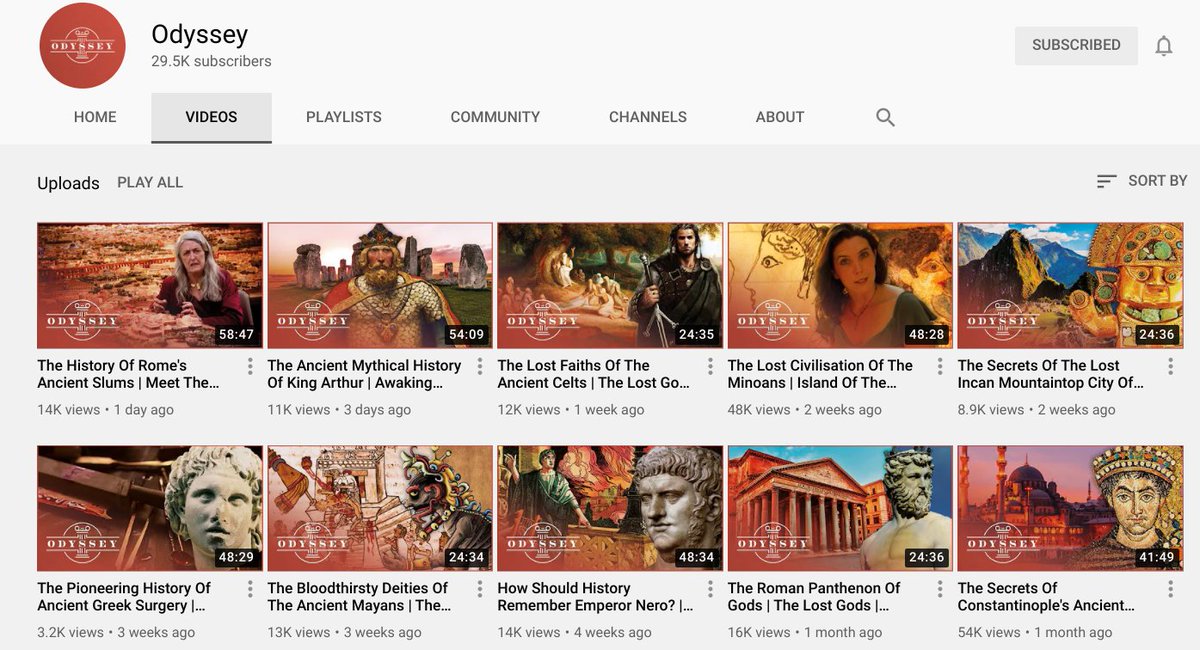This screenshot has width=1200, height=650.
Task: Open title 'The History Of Rome's Ancient Slums'
Action: [x=128, y=374]
